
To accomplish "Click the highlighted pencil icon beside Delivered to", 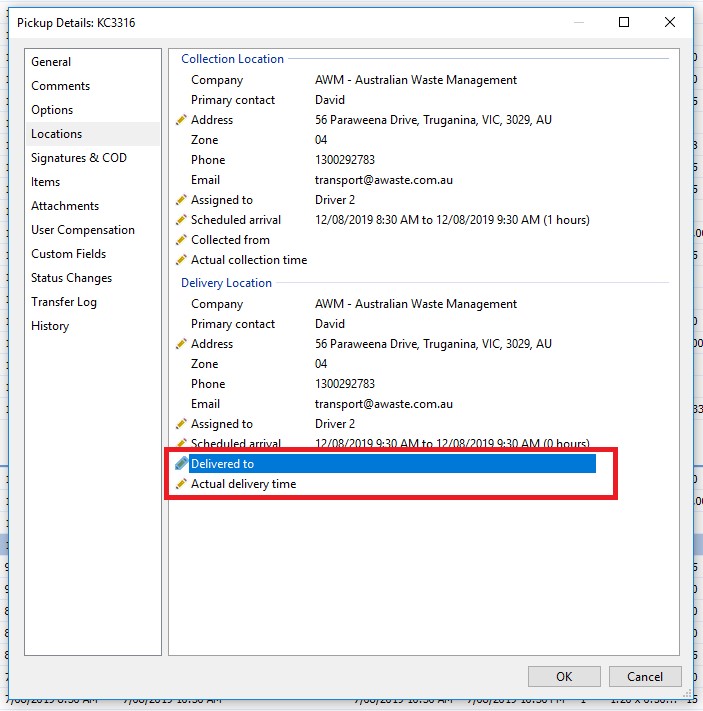I will coord(181,463).
